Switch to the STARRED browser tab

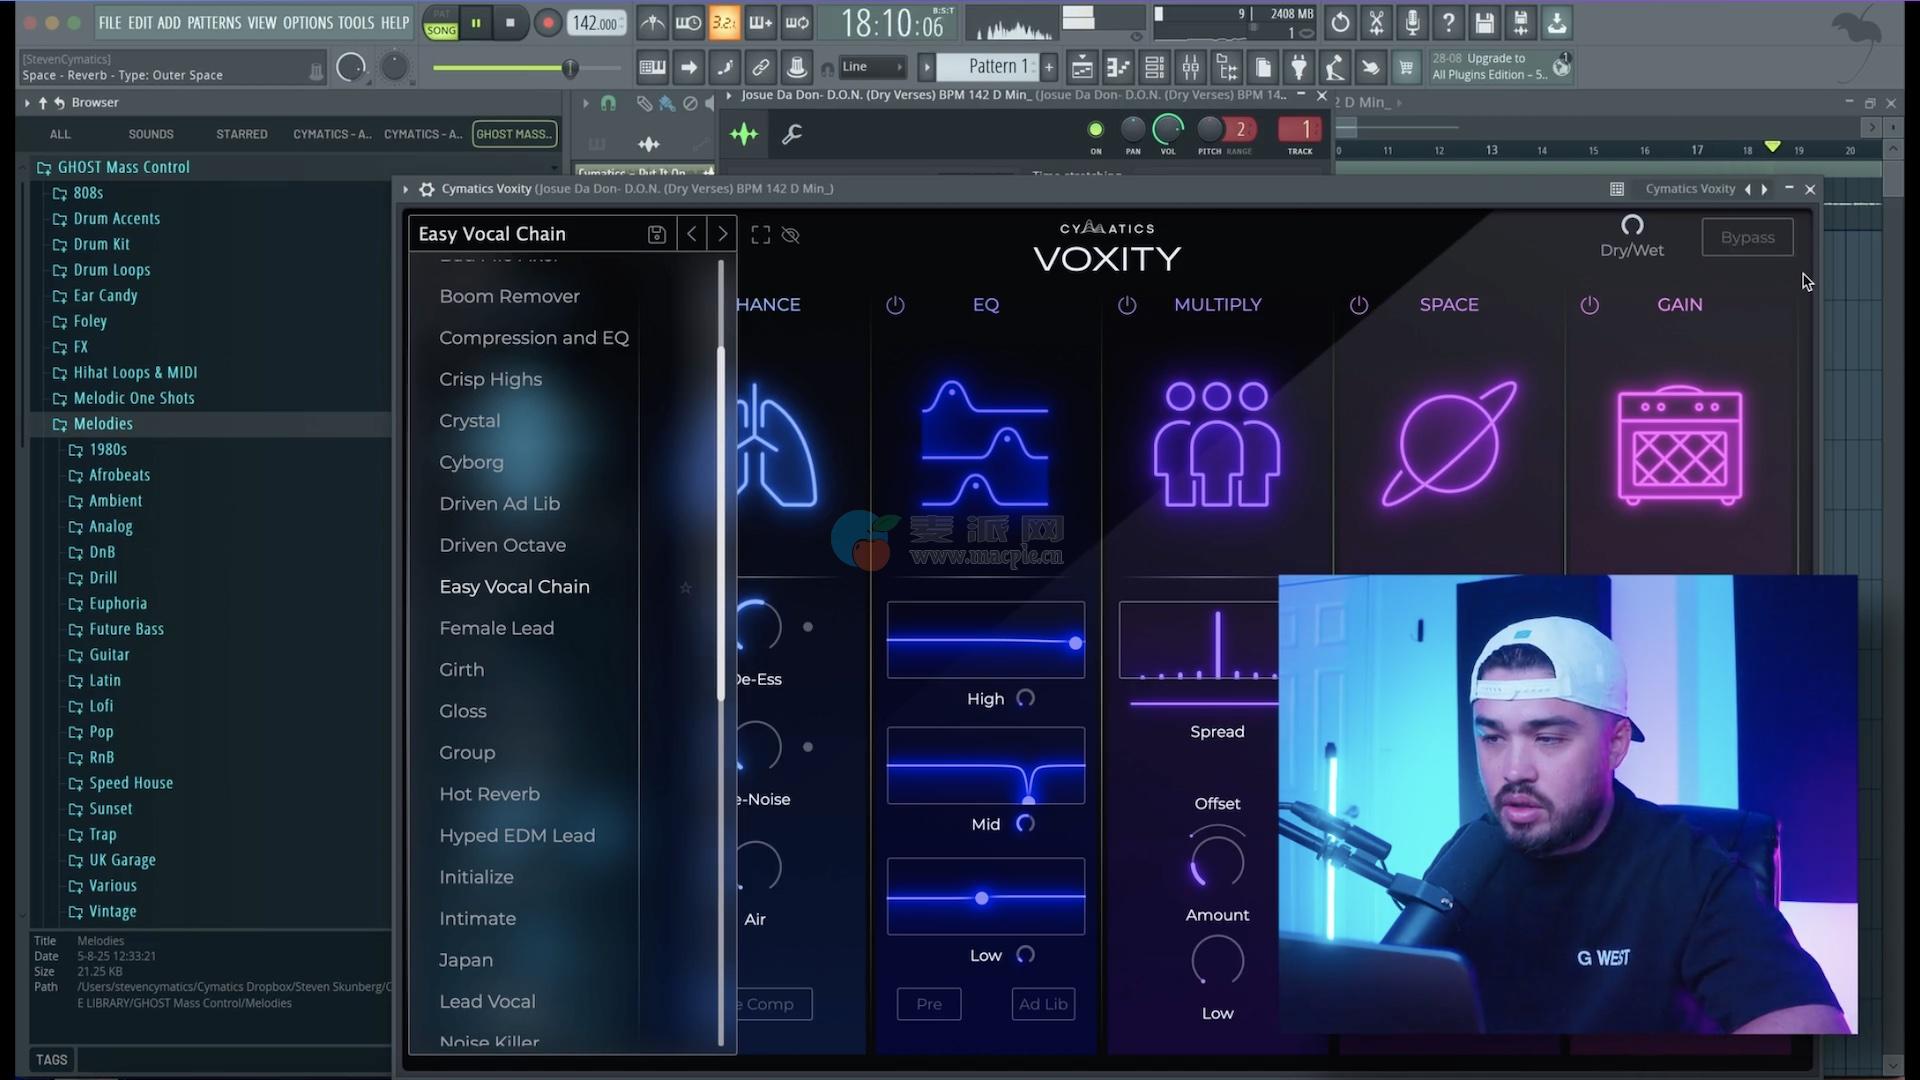coord(241,134)
